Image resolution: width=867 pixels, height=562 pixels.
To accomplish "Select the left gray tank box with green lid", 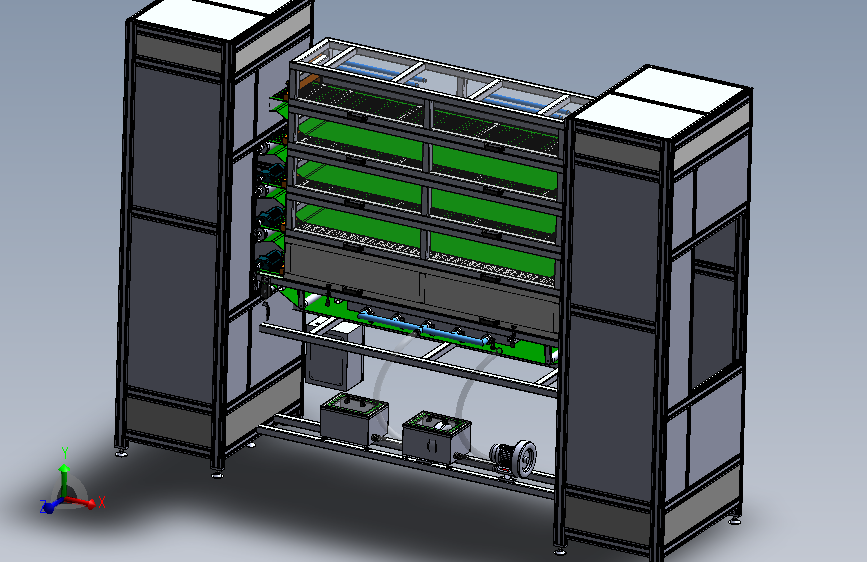I will click(x=354, y=418).
